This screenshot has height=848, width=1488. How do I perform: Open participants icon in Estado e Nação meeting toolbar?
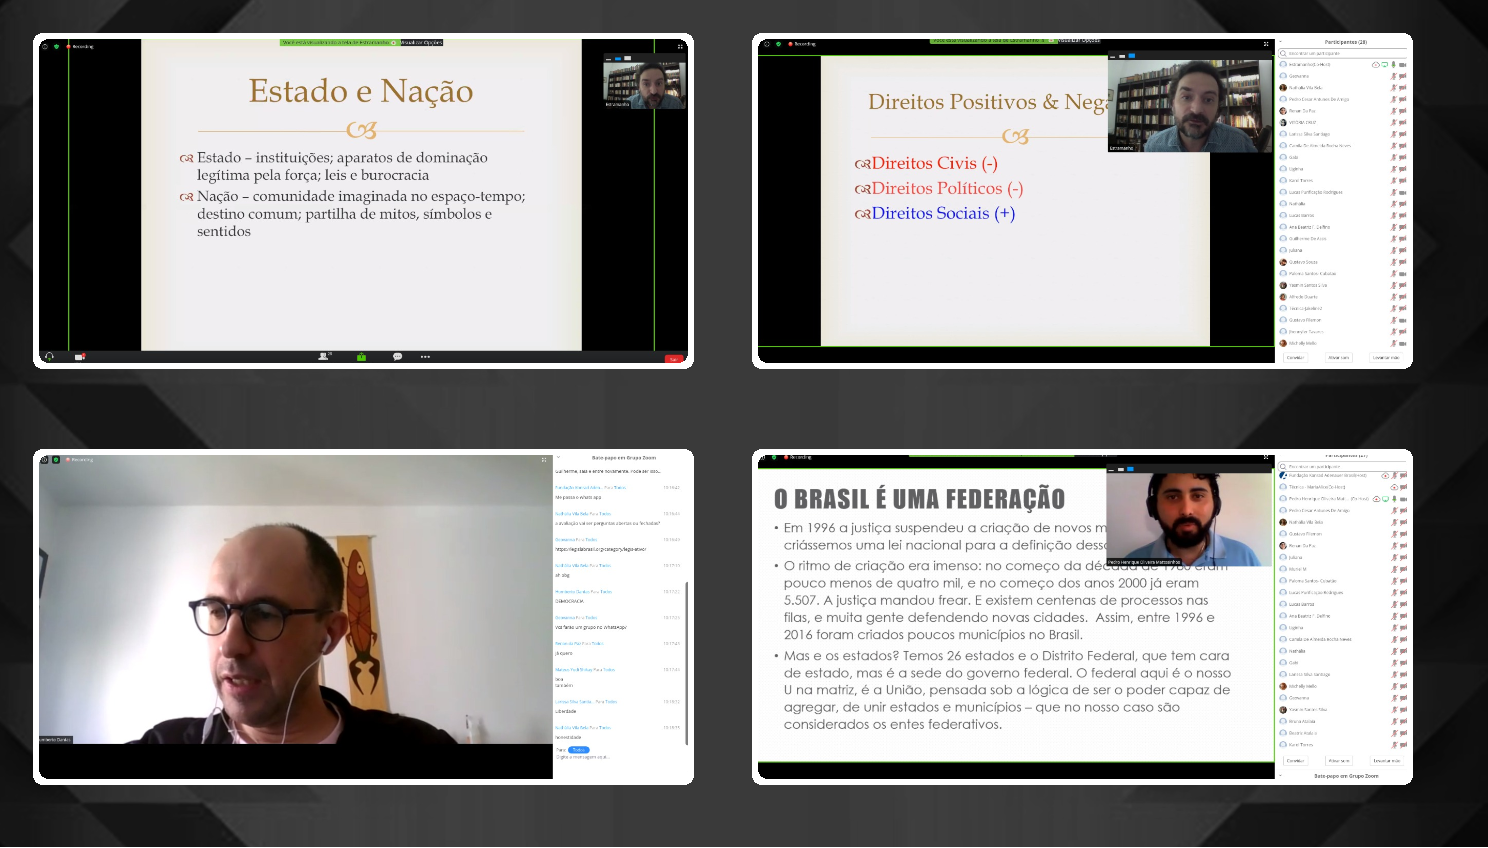coord(324,357)
